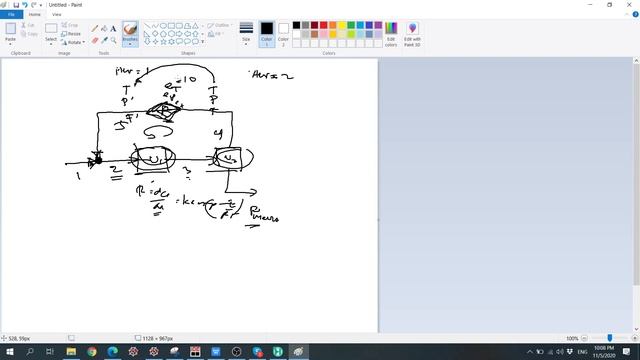Open Google Chrome from taskbar
Viewport: 640px width, 360px height.
[x=92, y=351]
